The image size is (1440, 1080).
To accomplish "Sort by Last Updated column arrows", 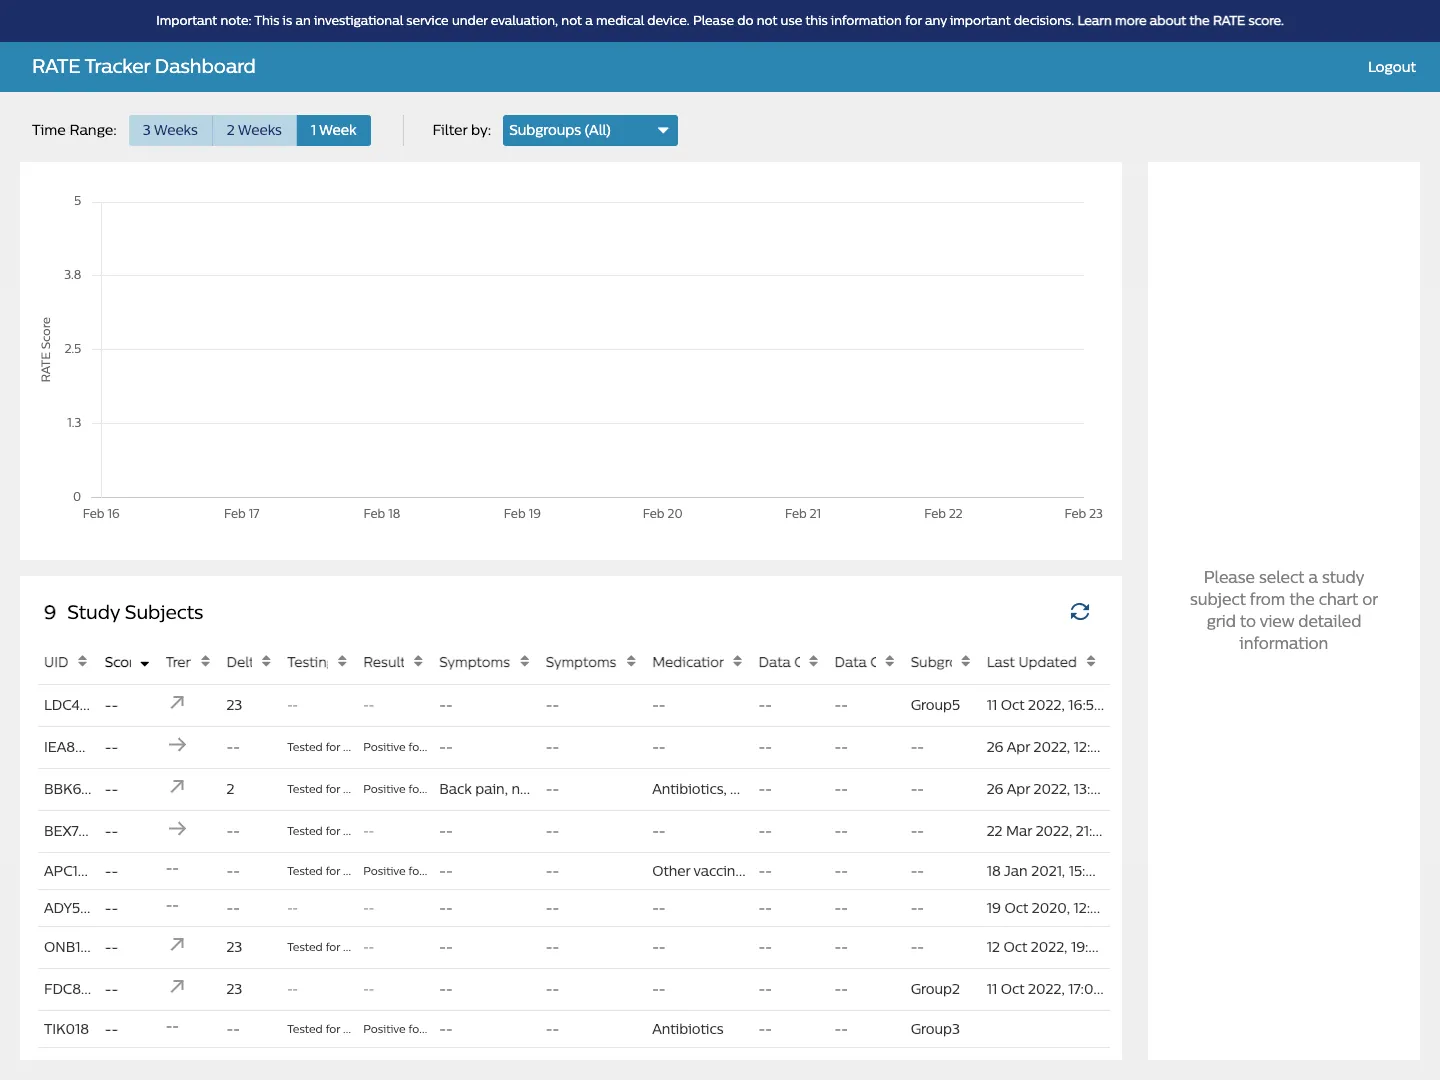I will pos(1090,662).
